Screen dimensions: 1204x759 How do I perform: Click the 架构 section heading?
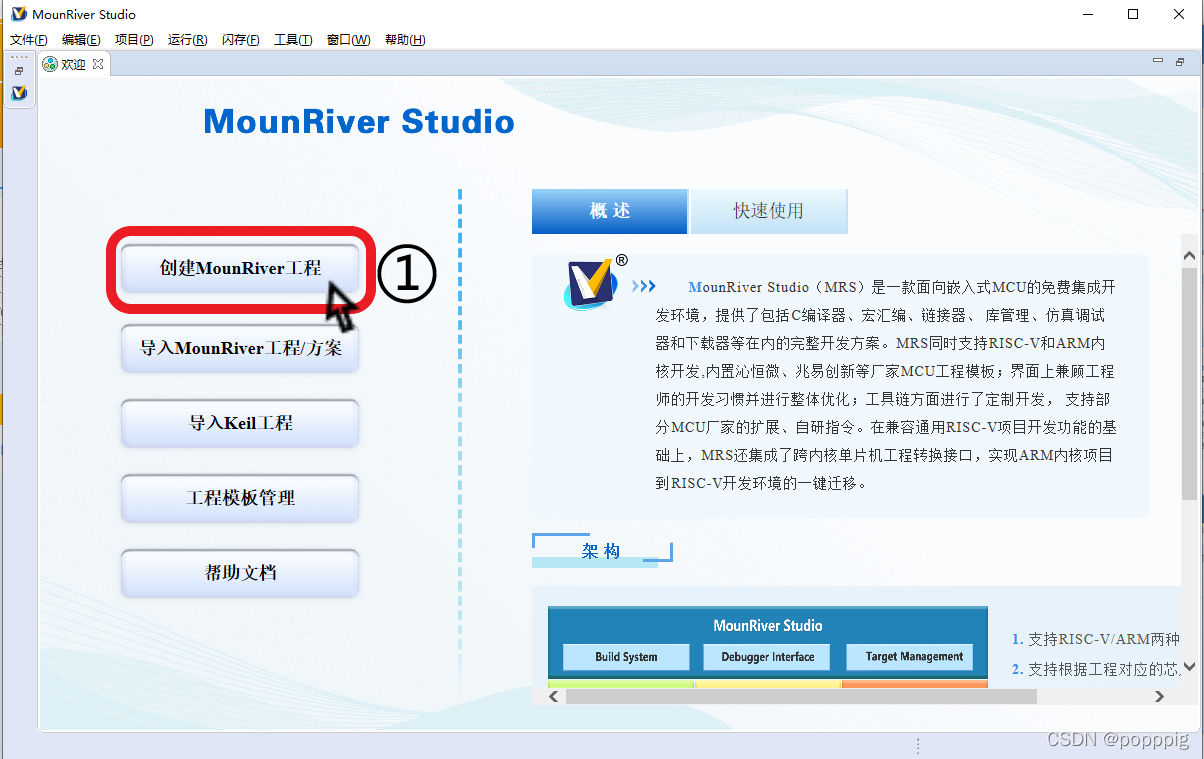click(x=601, y=551)
